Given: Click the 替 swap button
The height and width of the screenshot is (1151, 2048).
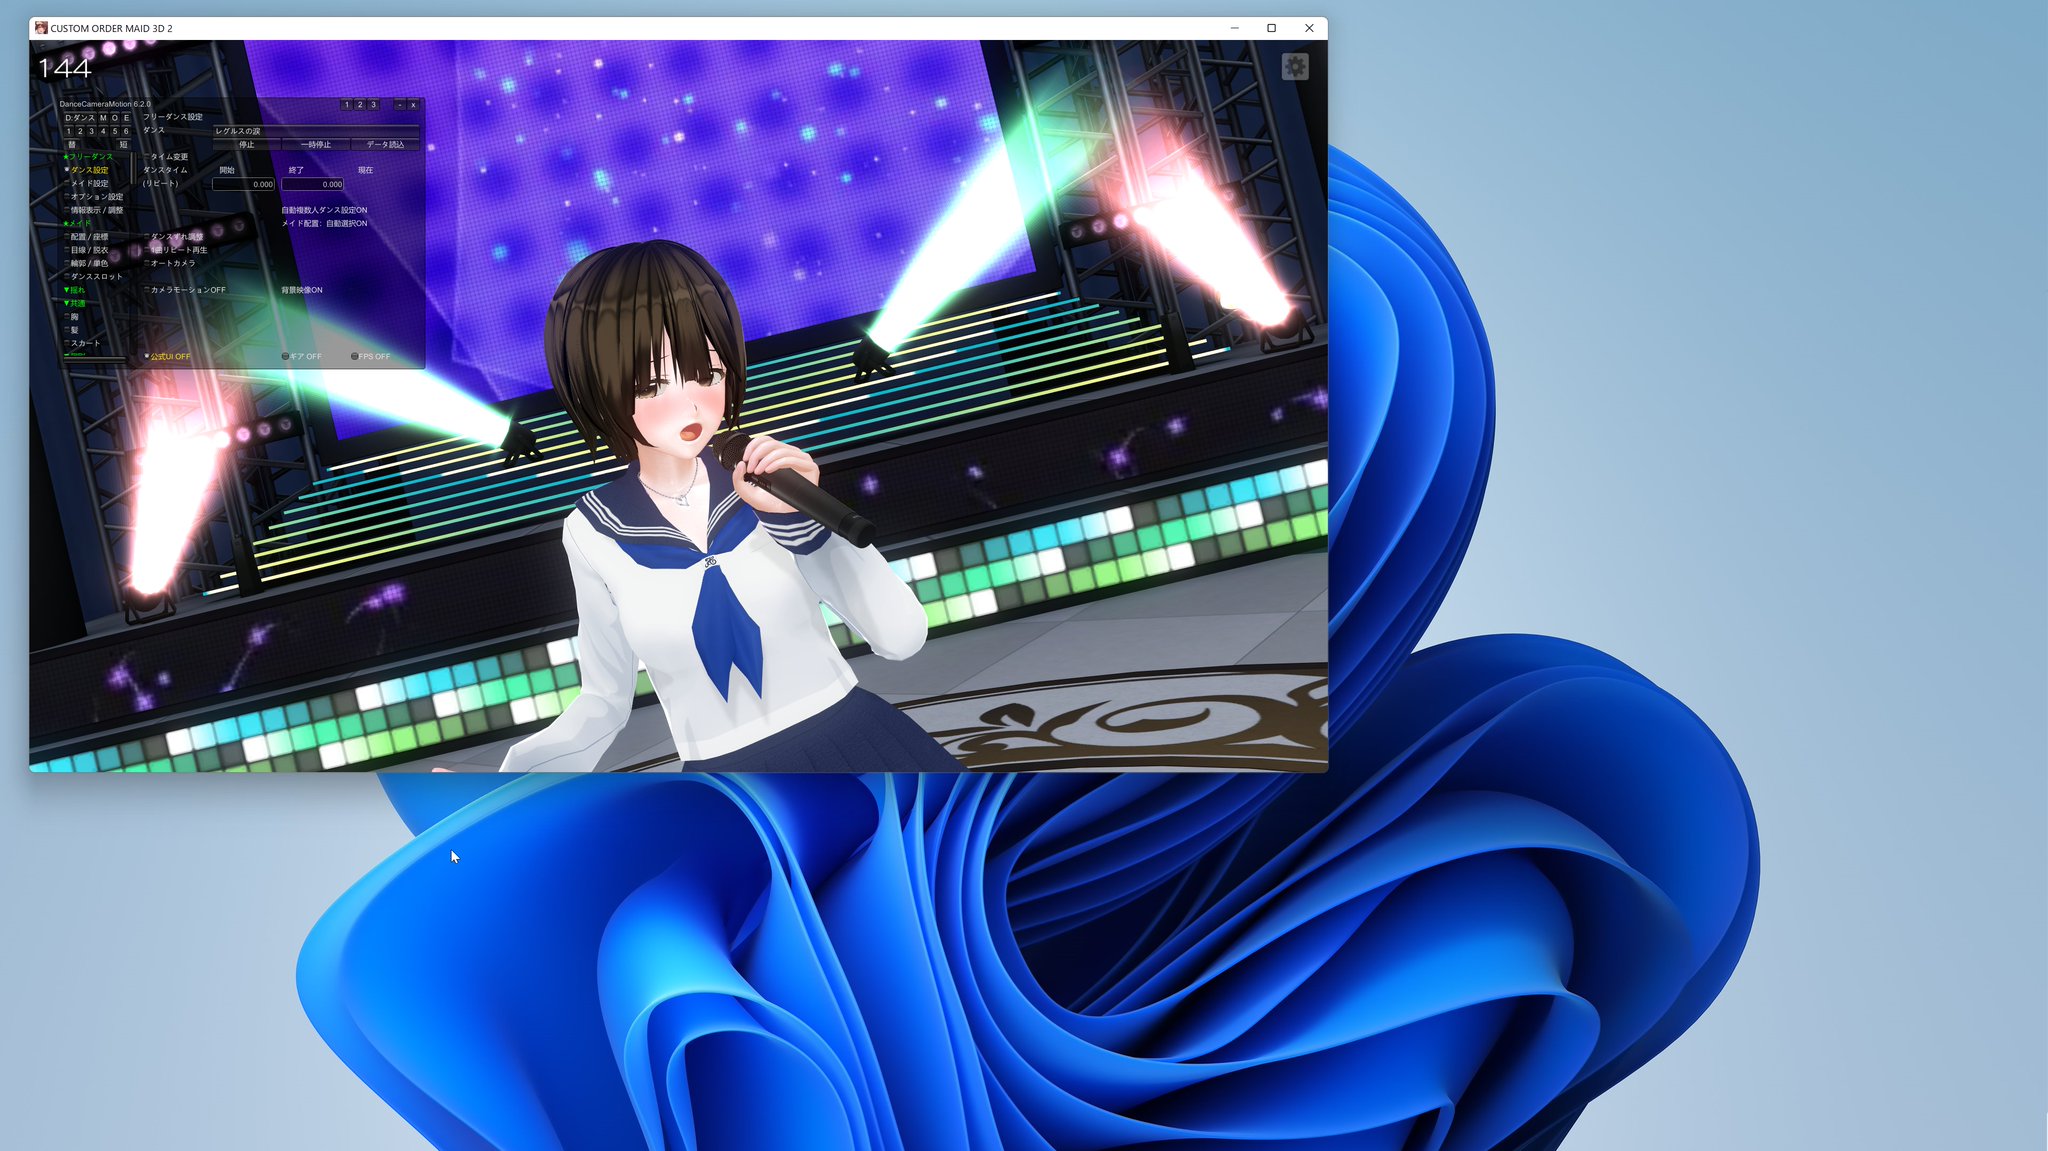Looking at the screenshot, I should [x=73, y=144].
